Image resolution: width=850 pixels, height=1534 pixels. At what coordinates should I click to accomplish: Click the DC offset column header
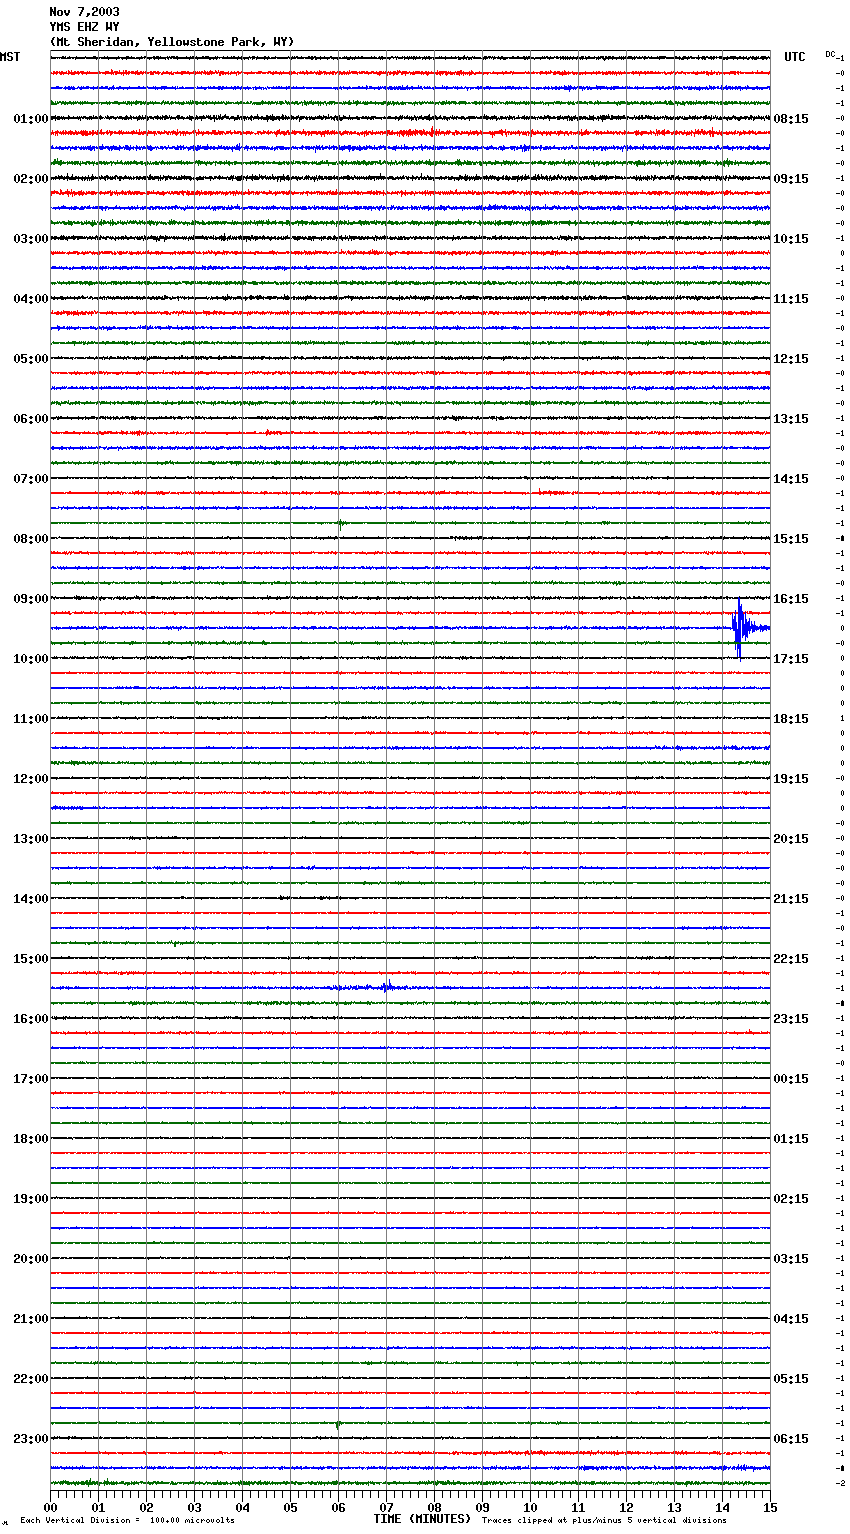tap(830, 54)
